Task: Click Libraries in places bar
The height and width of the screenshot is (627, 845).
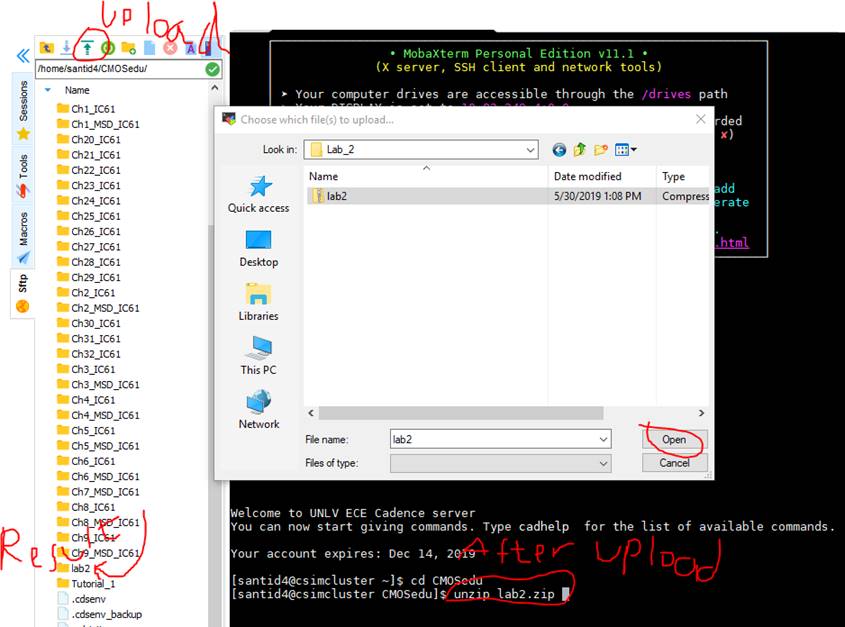Action: (259, 302)
